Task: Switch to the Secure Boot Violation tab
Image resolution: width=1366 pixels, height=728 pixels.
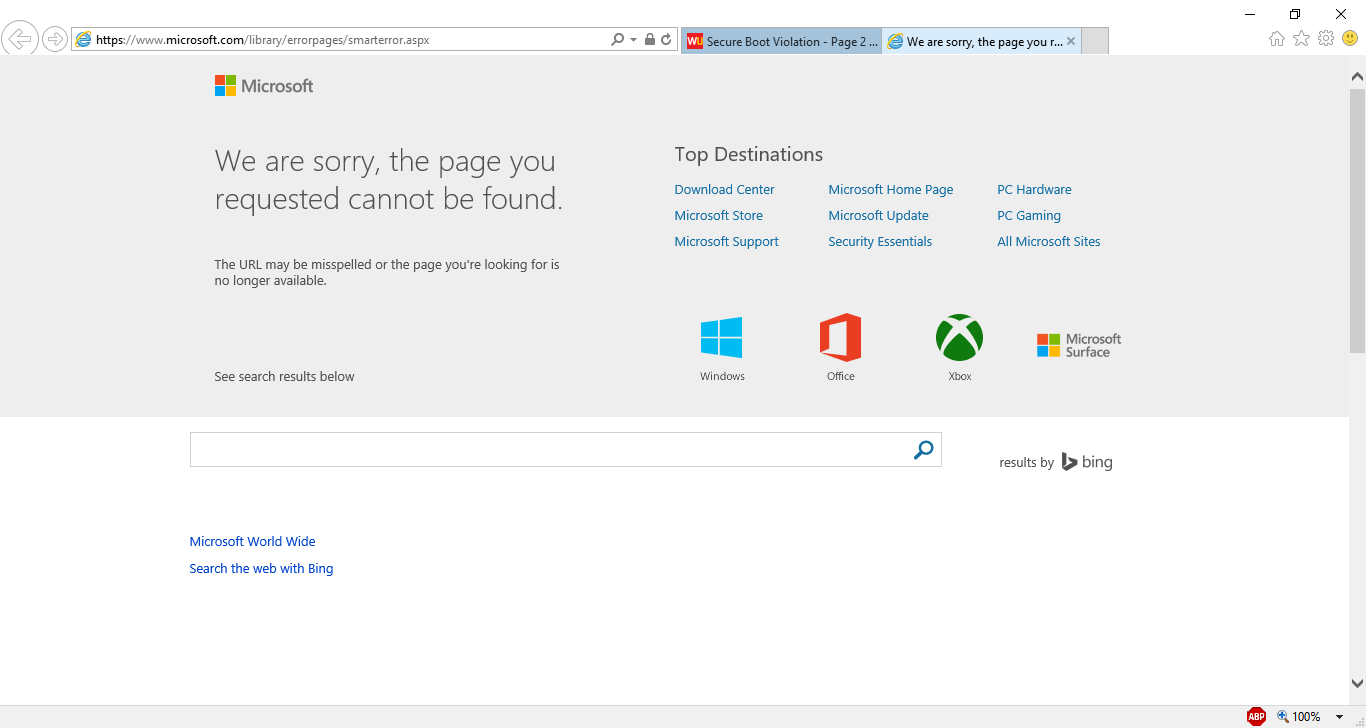Action: pos(781,41)
